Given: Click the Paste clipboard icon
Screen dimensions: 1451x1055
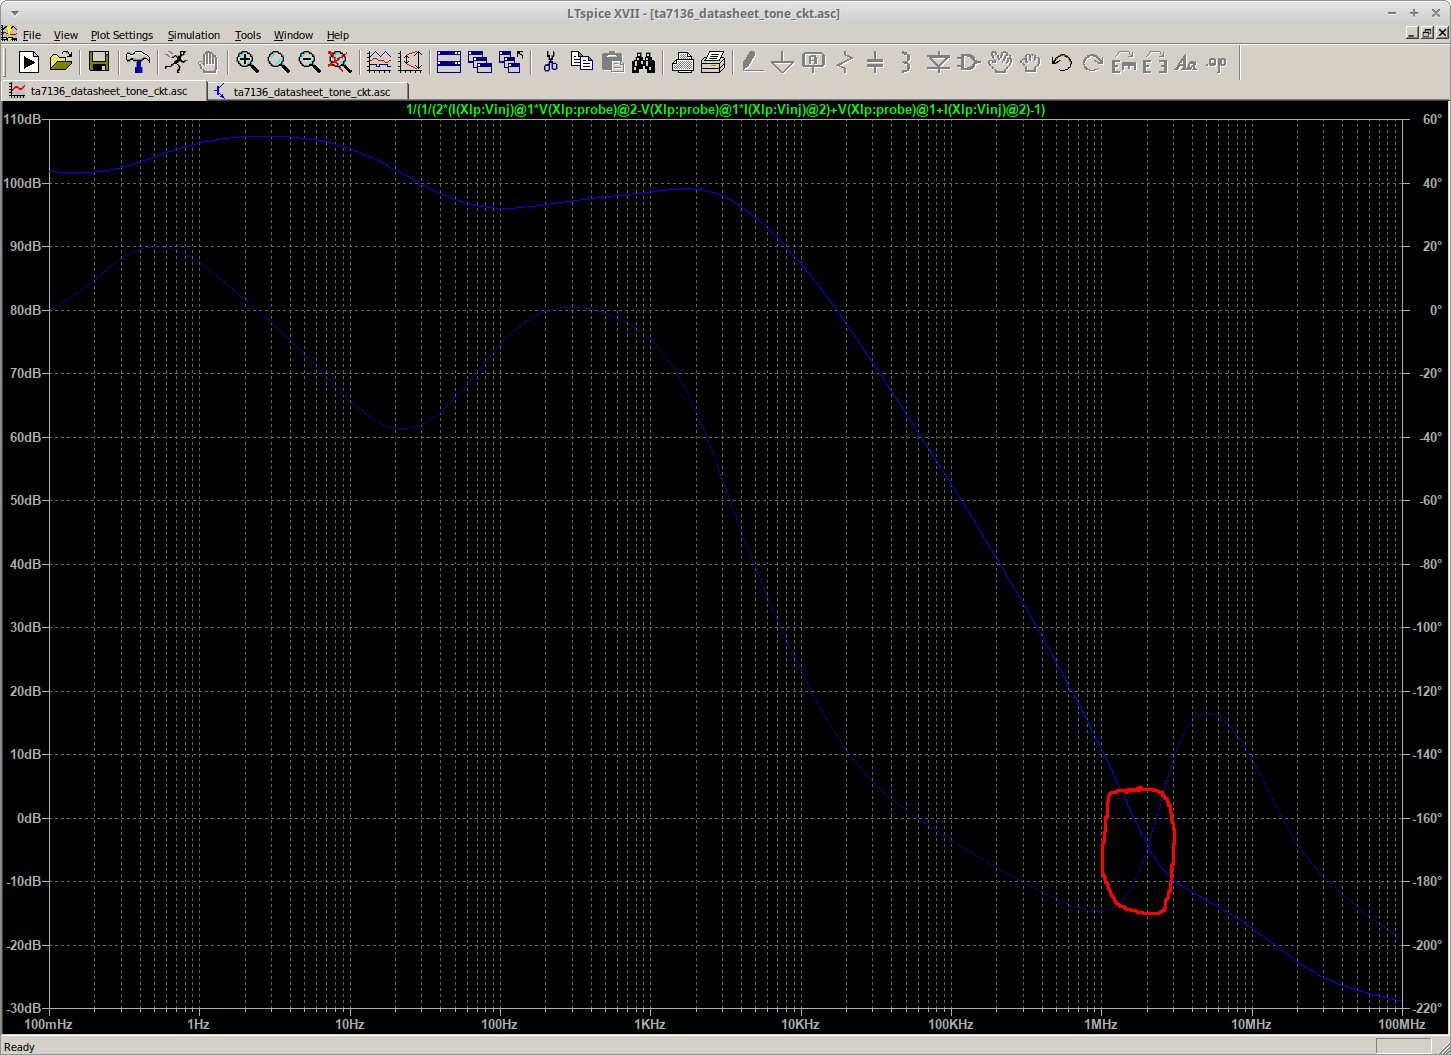Looking at the screenshot, I should click(x=612, y=63).
